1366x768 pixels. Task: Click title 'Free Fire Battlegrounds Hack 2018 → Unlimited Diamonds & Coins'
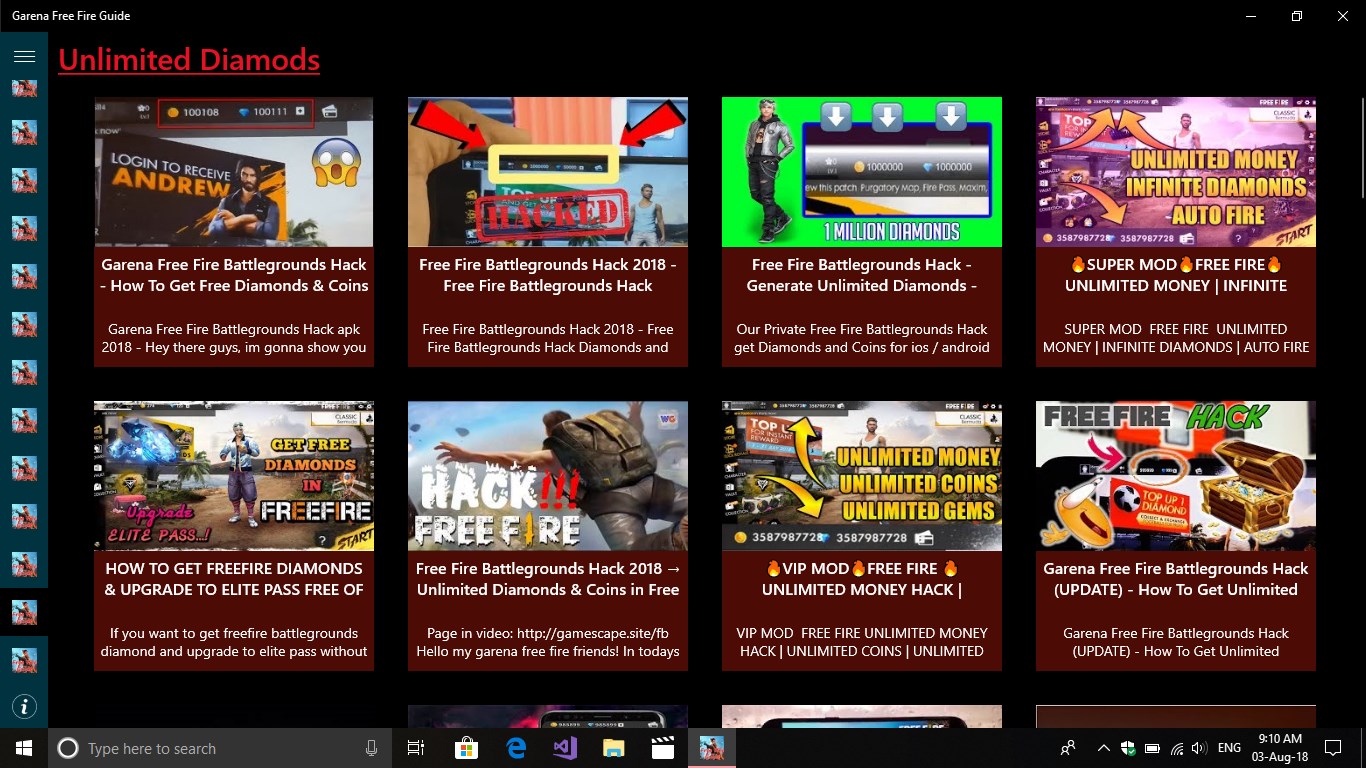coord(548,579)
